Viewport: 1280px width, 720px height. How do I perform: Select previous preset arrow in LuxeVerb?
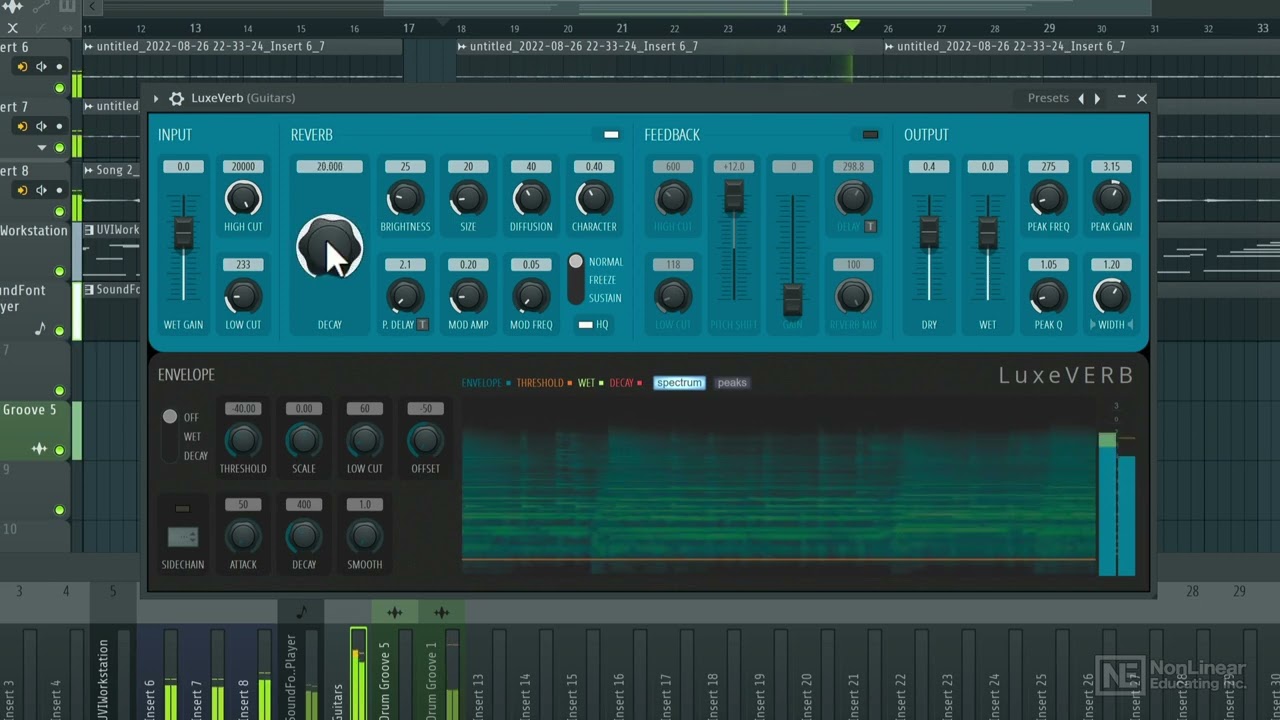[x=1080, y=98]
